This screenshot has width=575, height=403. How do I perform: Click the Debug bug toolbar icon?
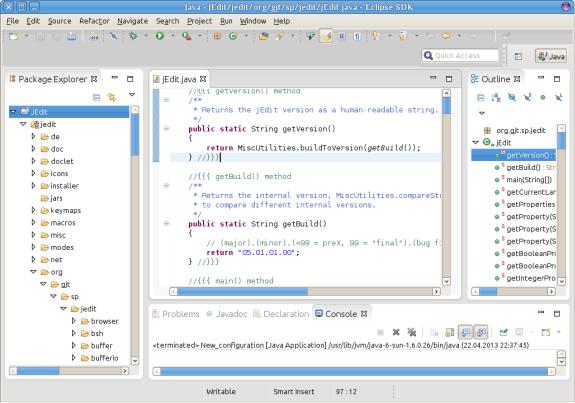[133, 36]
